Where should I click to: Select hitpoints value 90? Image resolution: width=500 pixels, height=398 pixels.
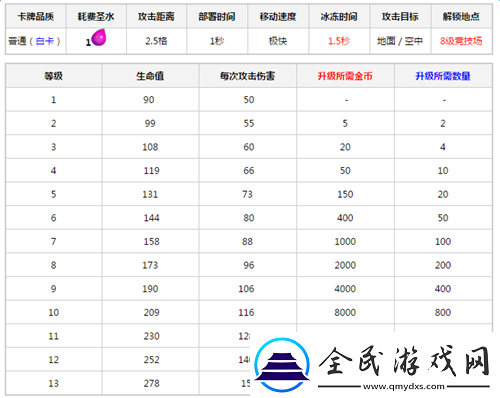tap(149, 100)
